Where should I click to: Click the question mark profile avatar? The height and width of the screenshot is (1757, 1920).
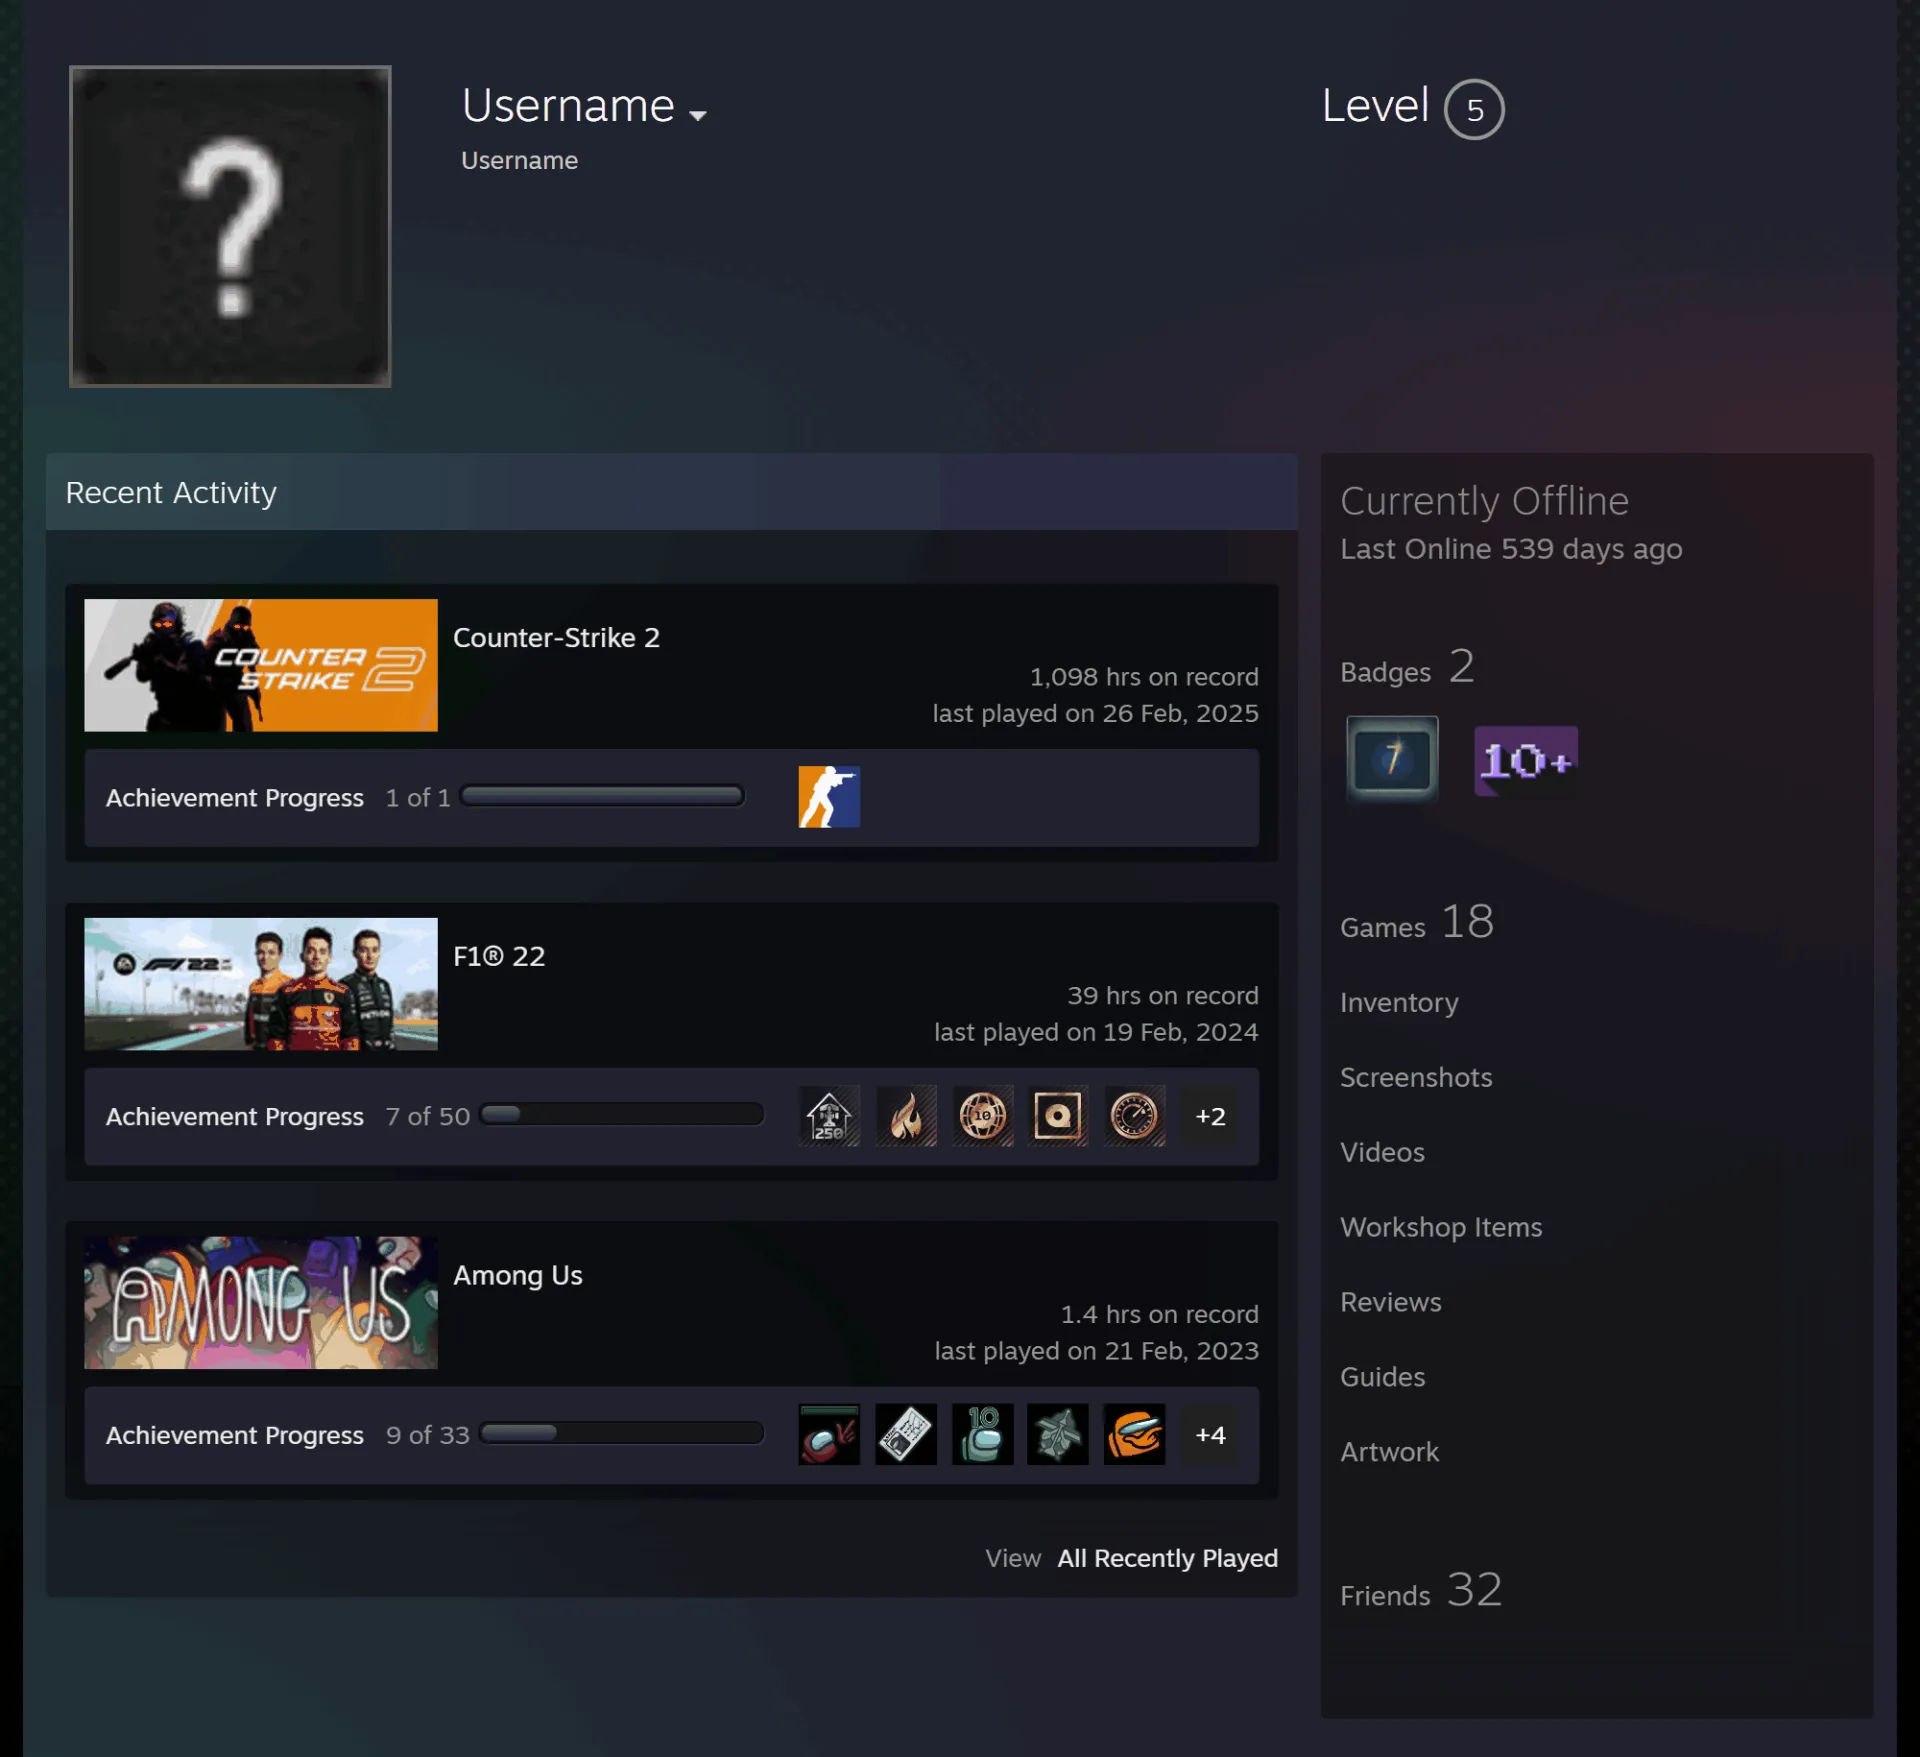click(230, 226)
